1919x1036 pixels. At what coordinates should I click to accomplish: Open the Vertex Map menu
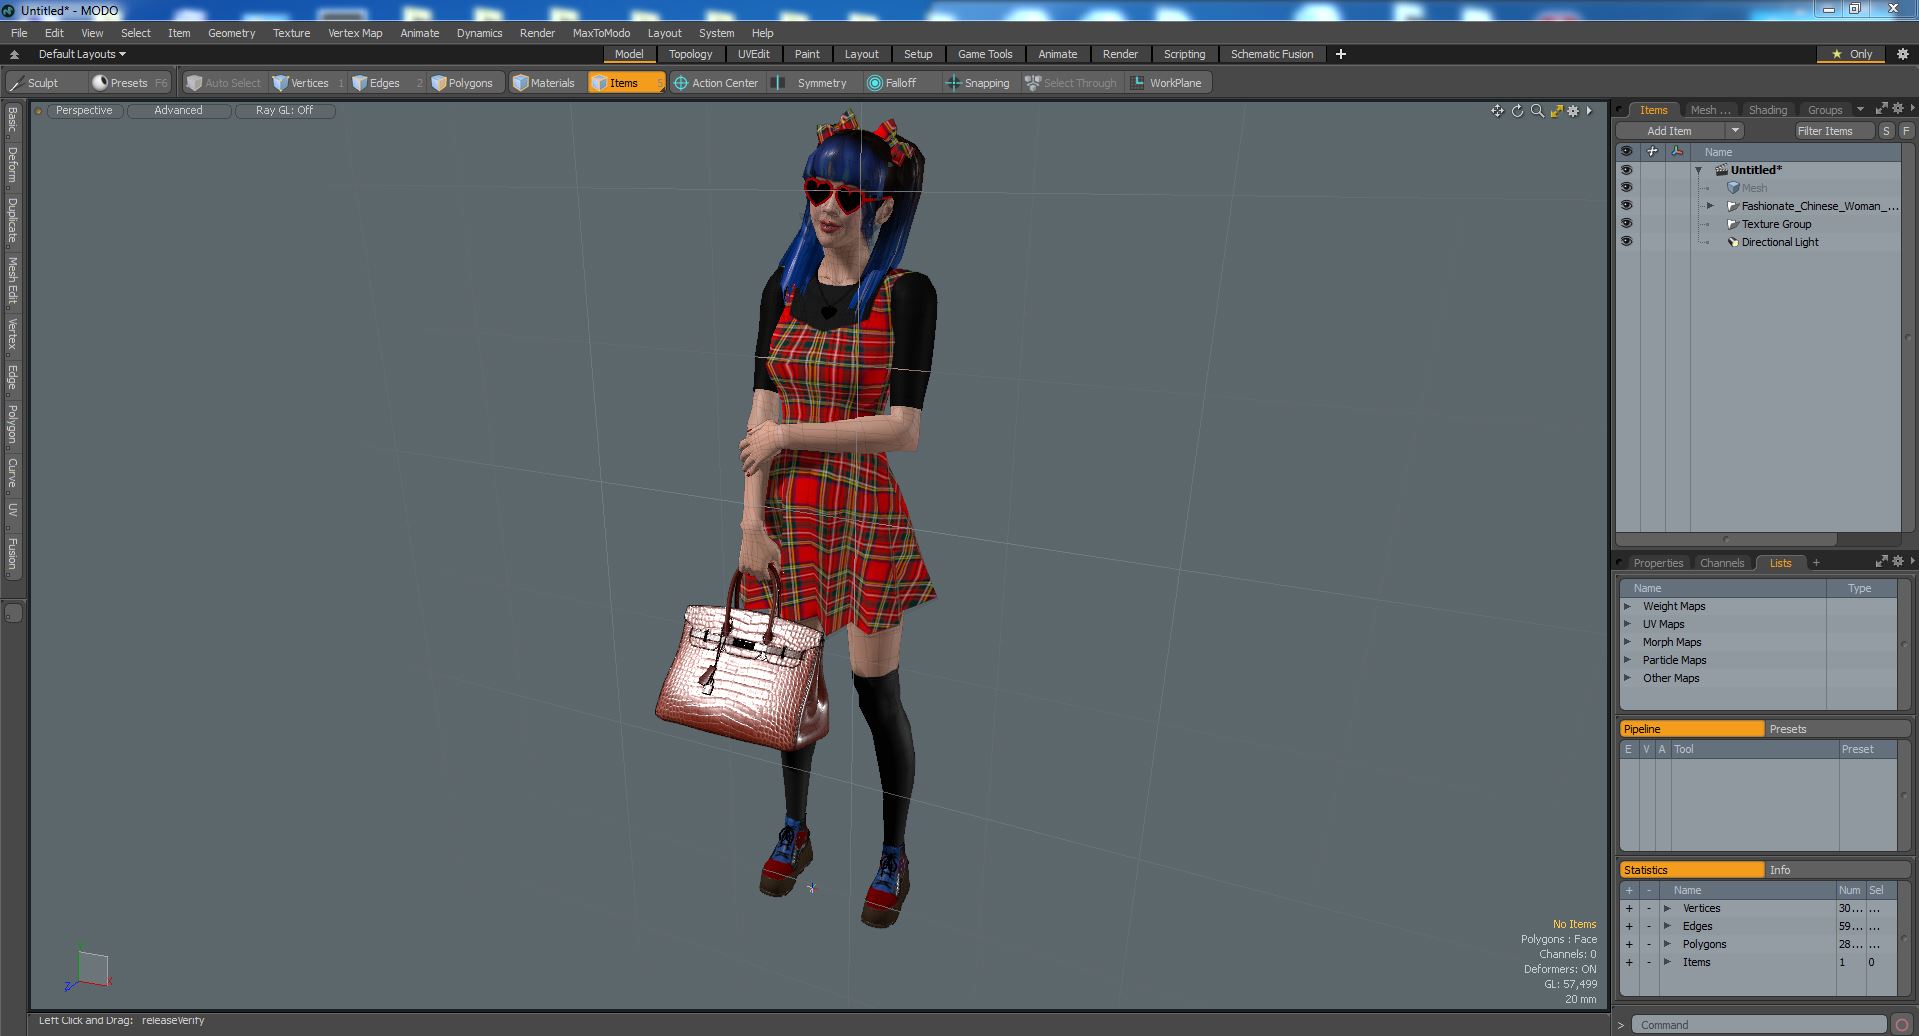(x=355, y=33)
